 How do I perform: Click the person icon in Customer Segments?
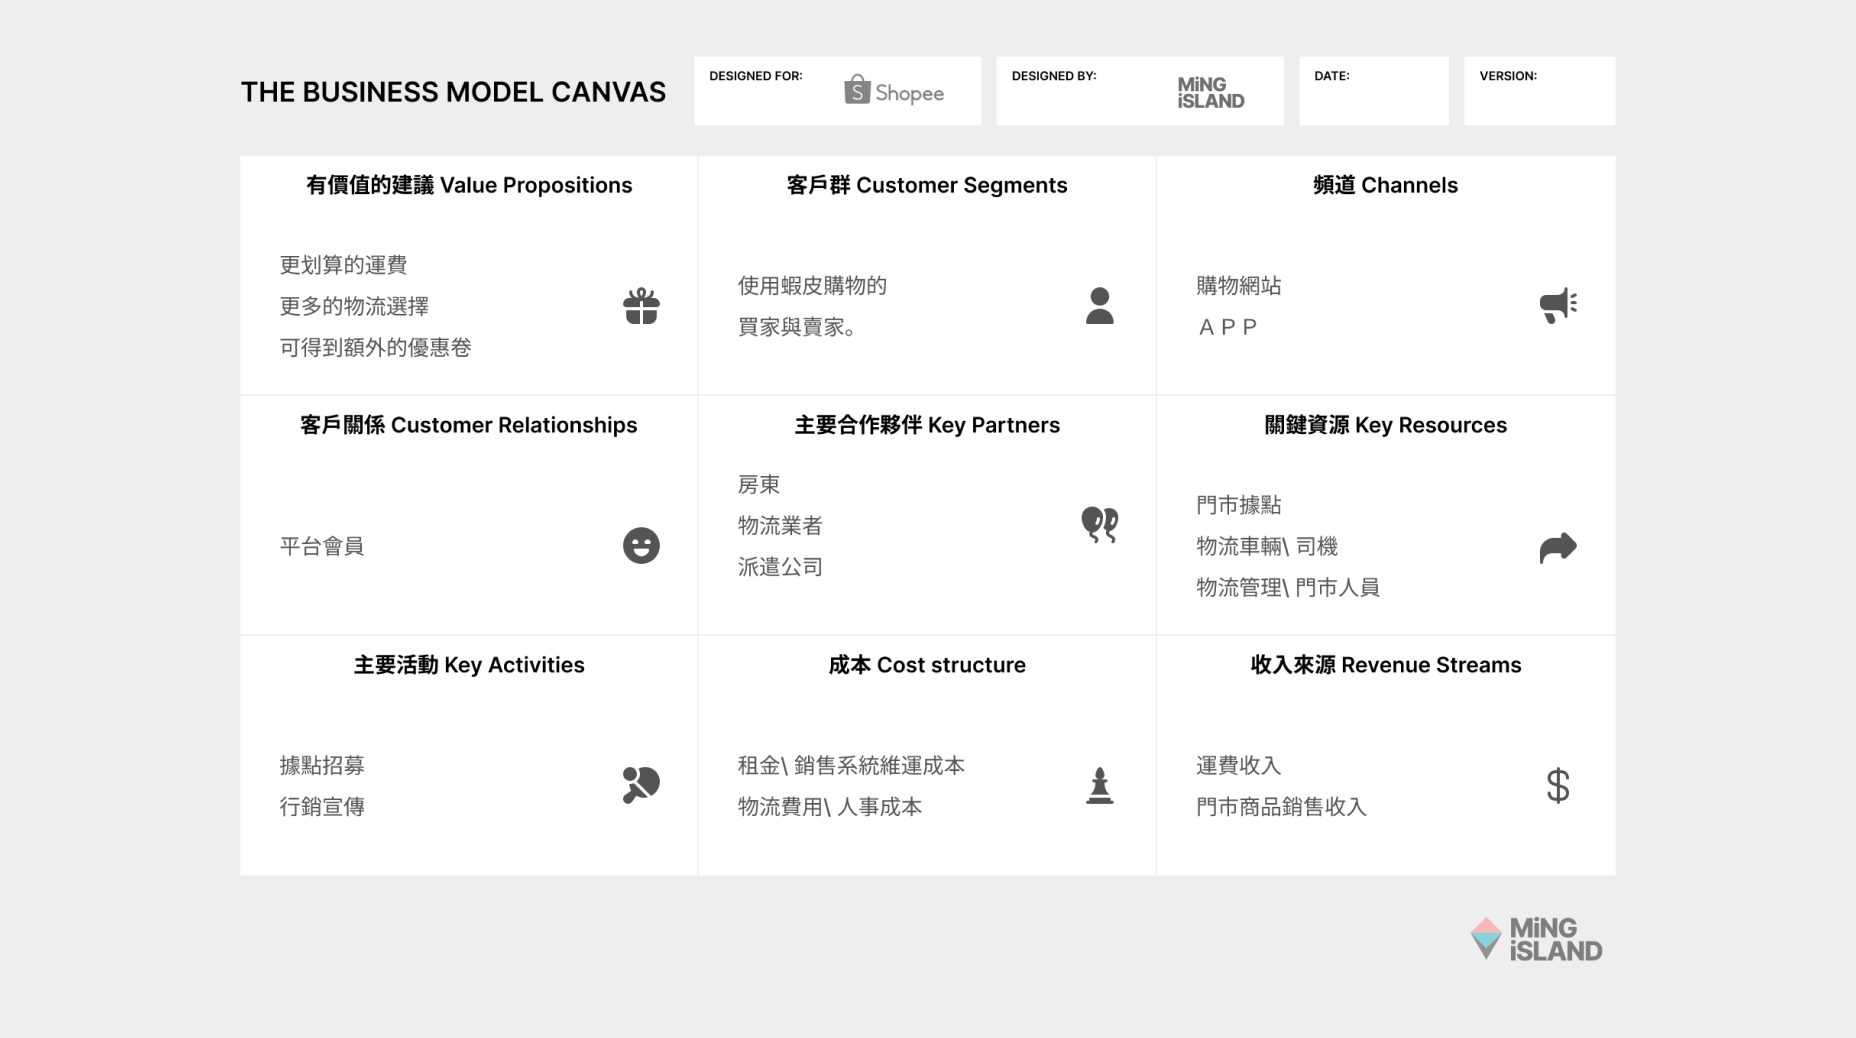pos(1099,306)
